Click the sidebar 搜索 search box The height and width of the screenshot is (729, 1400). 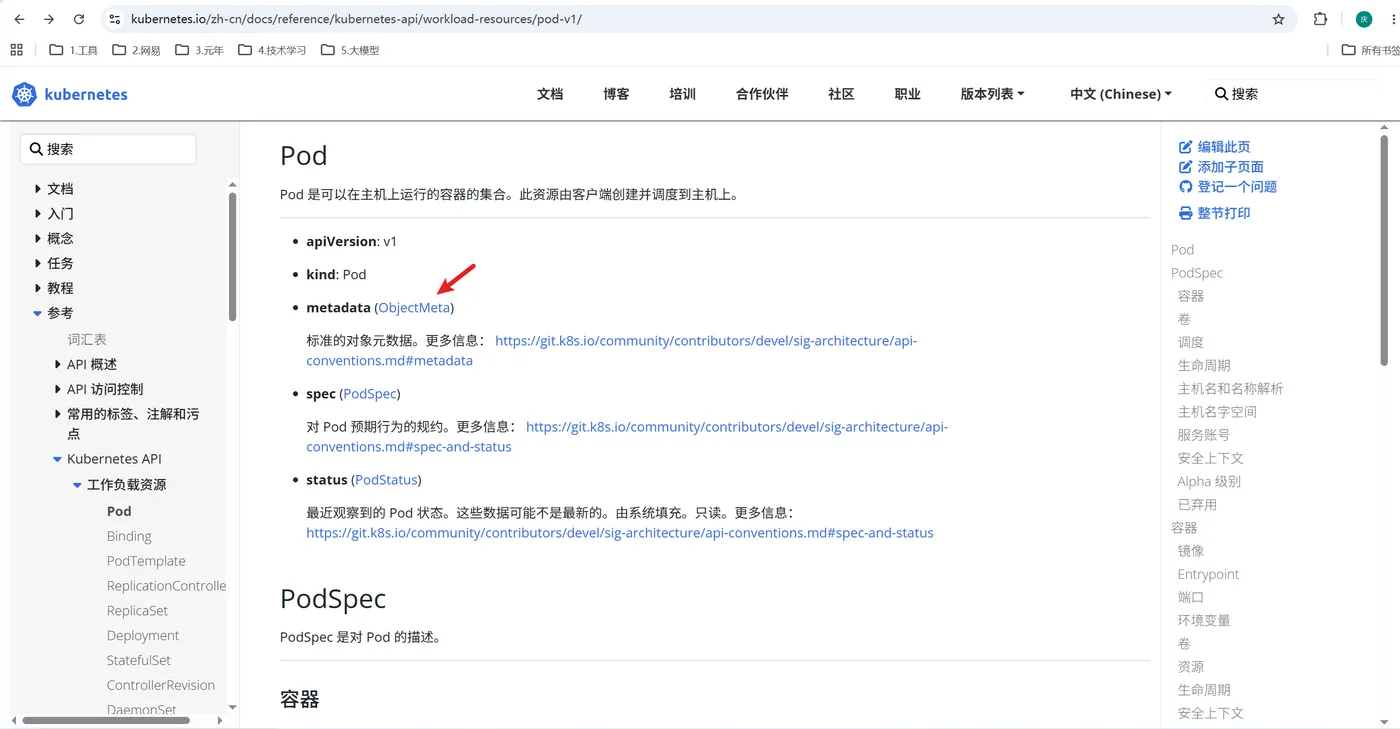click(108, 149)
